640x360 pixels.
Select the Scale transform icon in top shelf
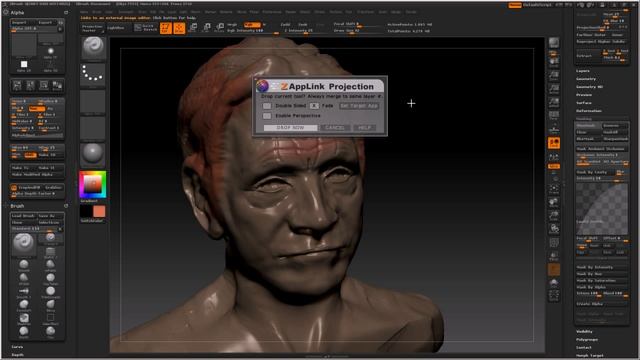point(207,28)
